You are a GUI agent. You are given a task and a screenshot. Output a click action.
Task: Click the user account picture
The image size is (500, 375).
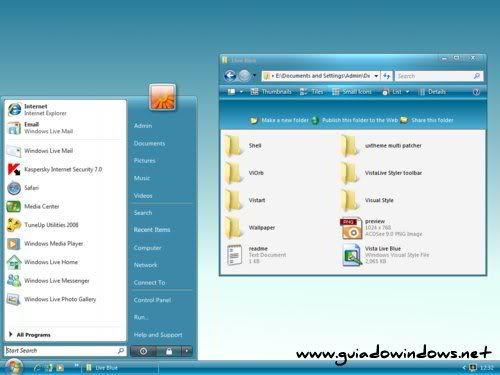tap(162, 97)
